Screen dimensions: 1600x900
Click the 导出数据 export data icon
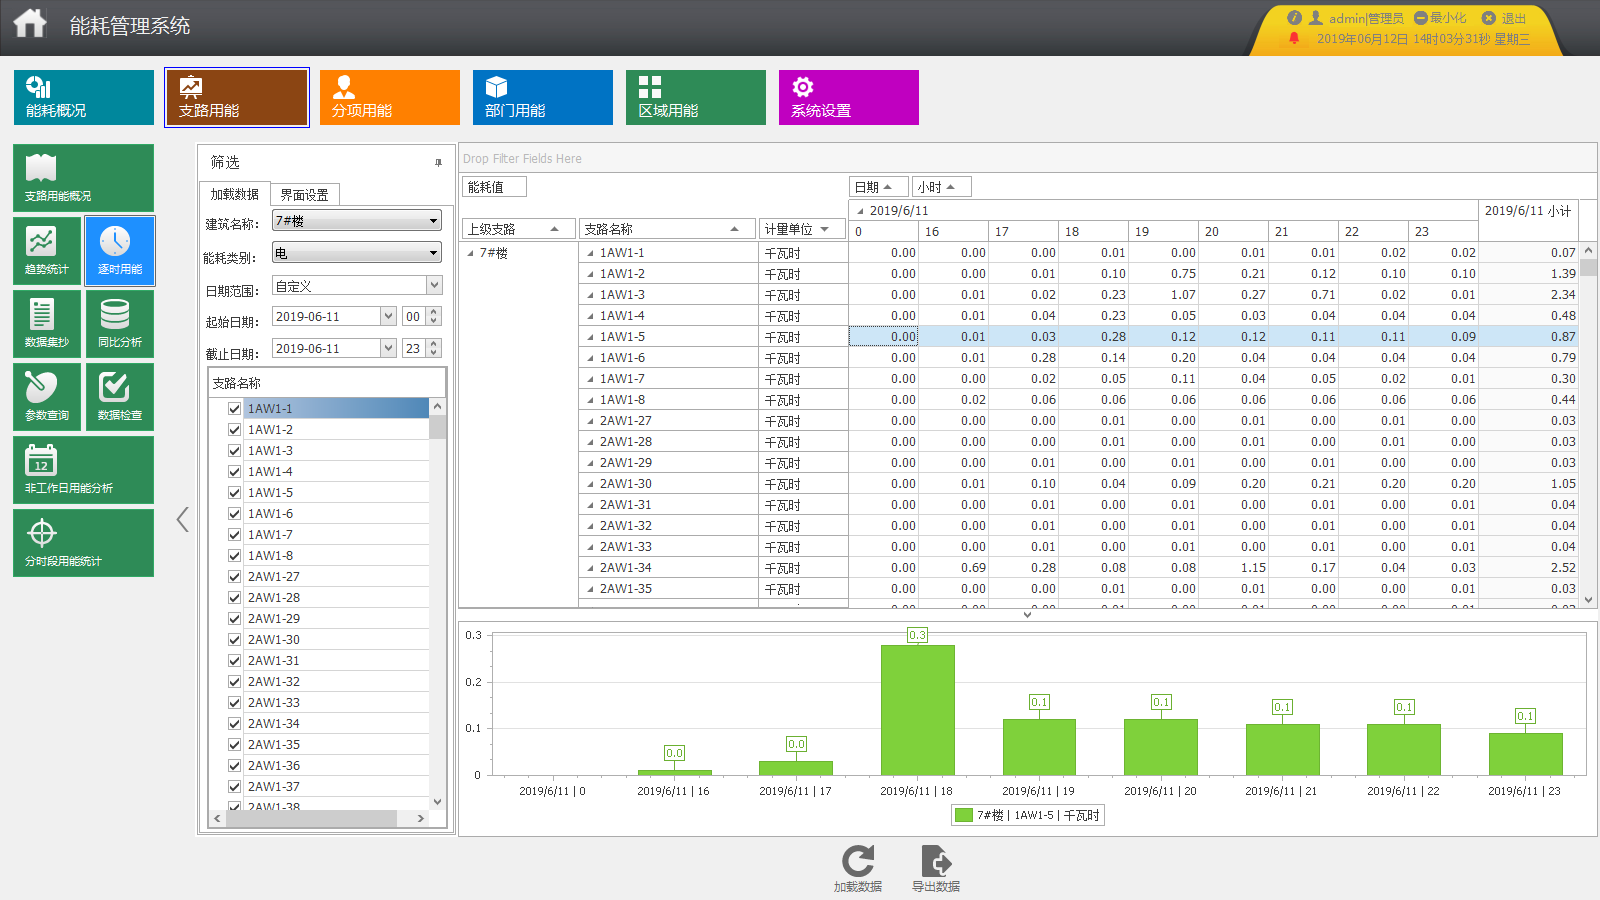point(936,863)
